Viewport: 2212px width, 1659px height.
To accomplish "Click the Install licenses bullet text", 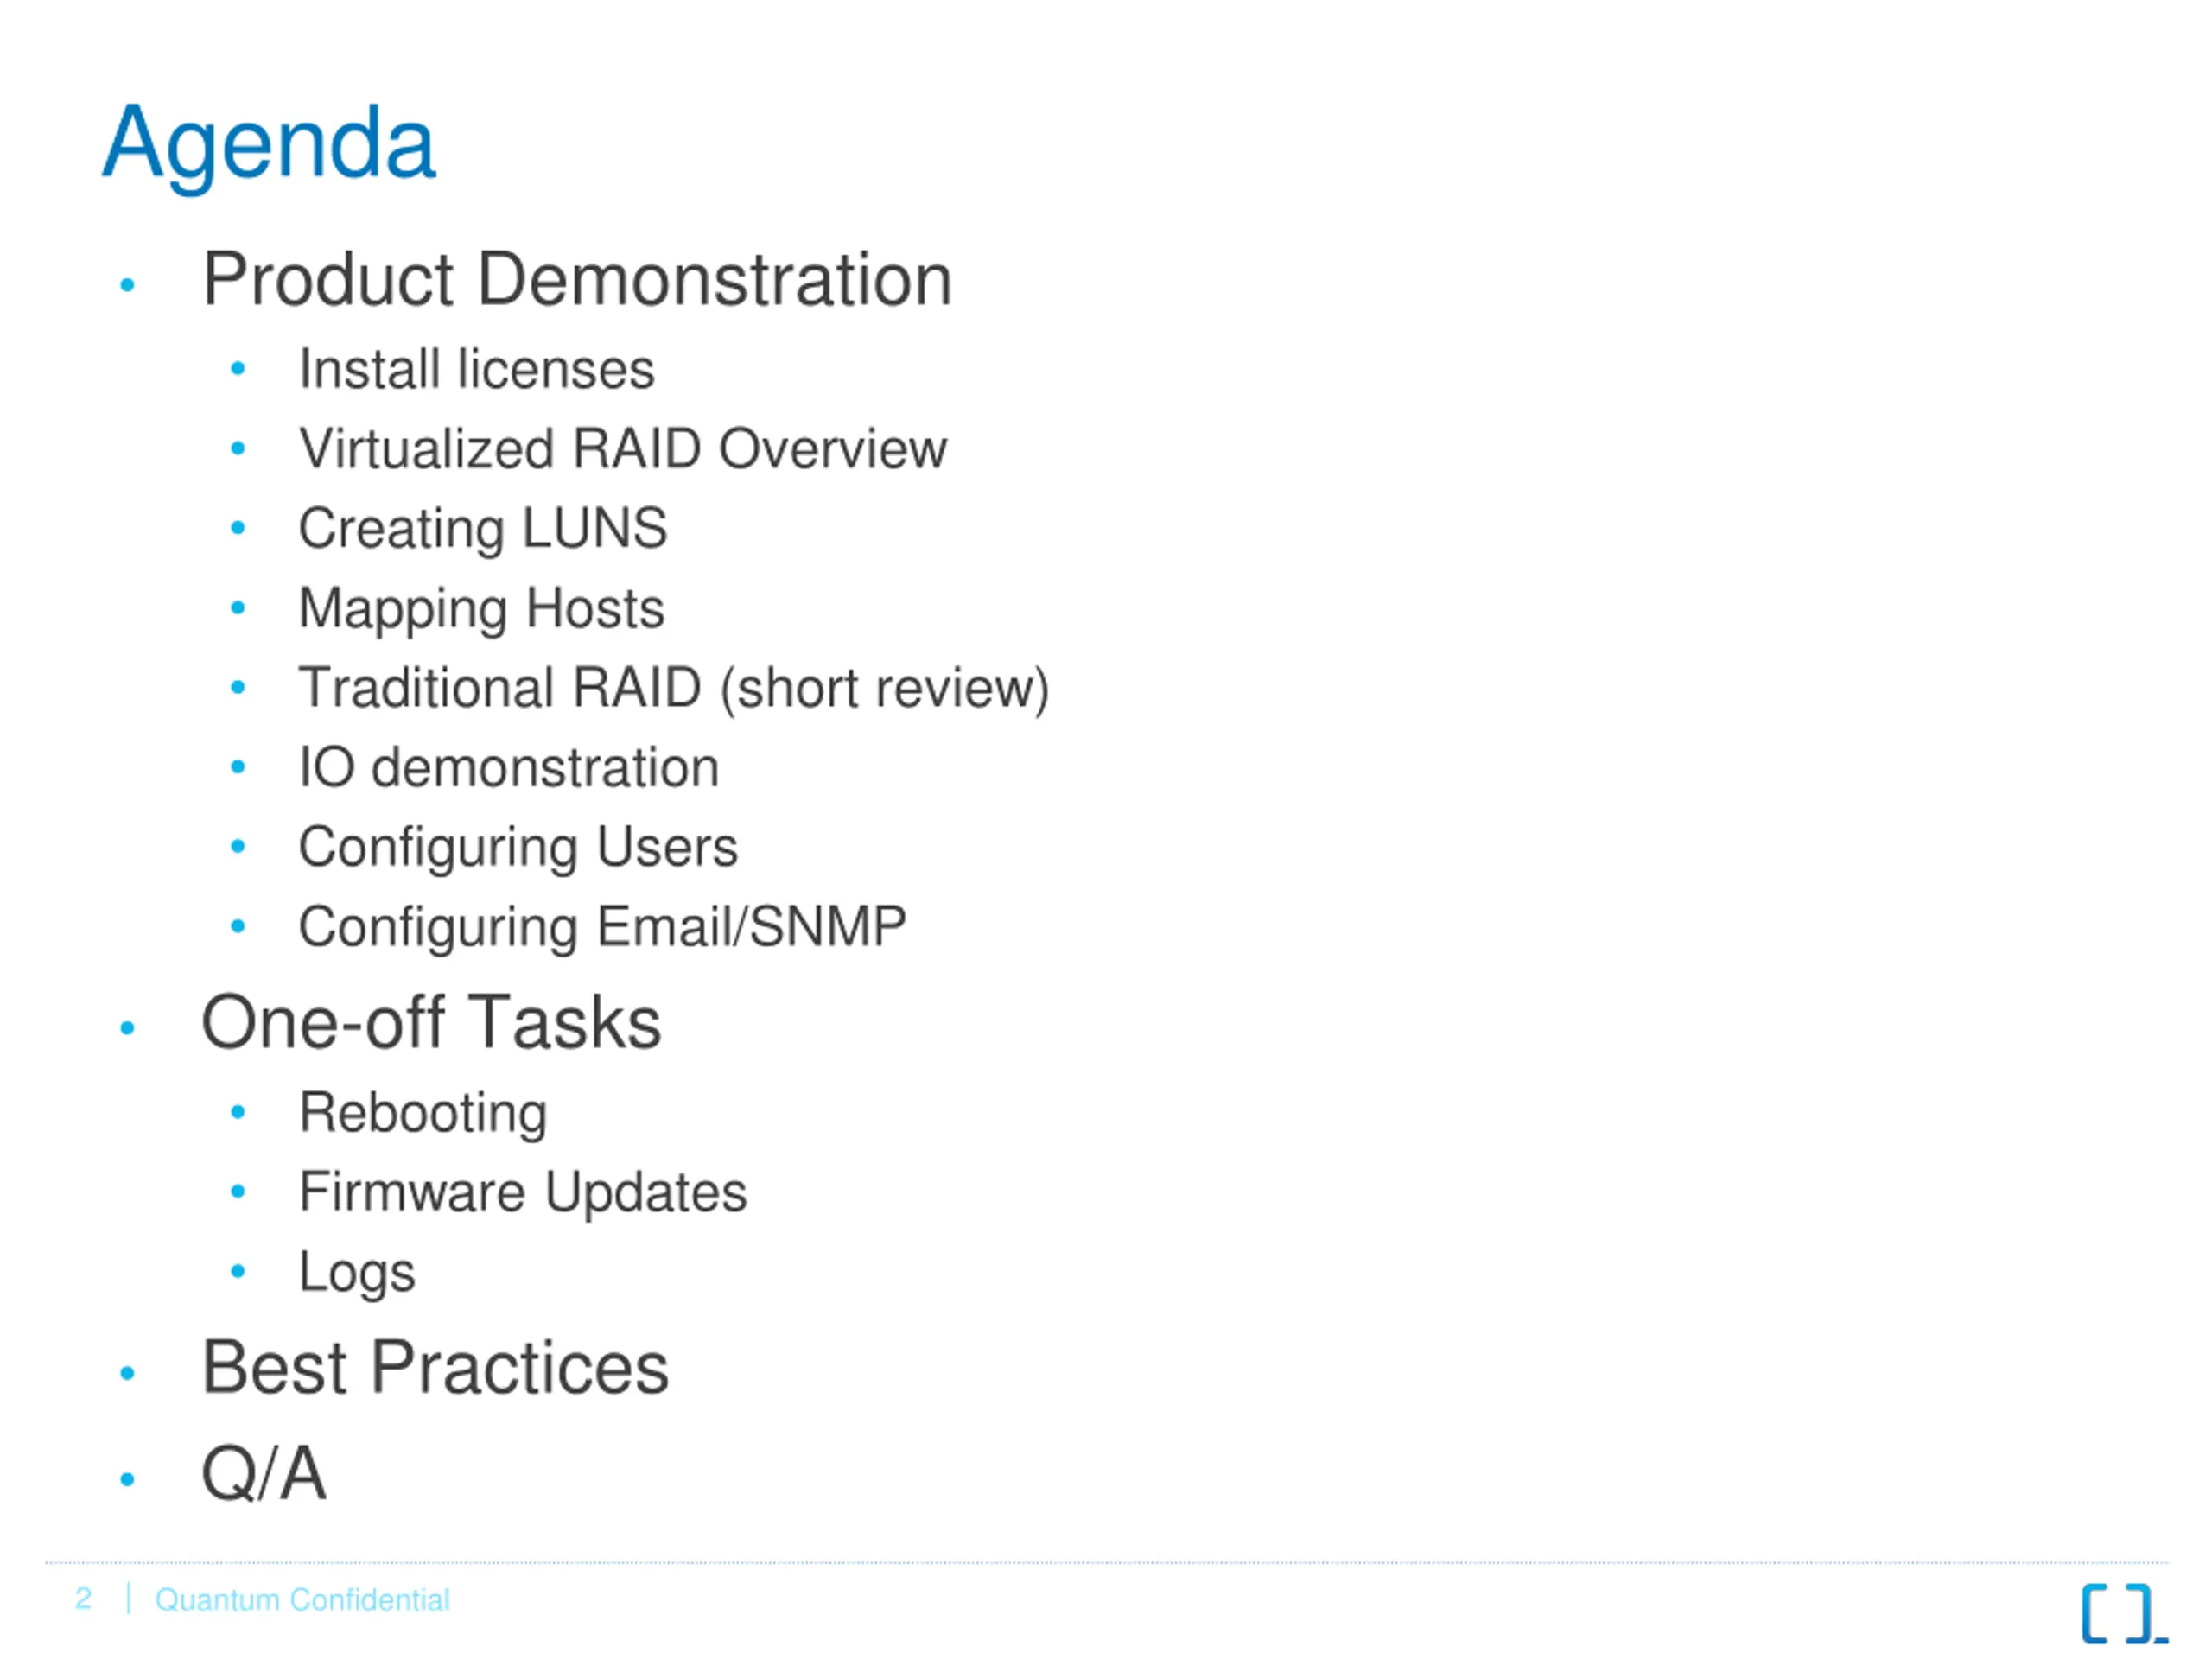I will (x=476, y=369).
